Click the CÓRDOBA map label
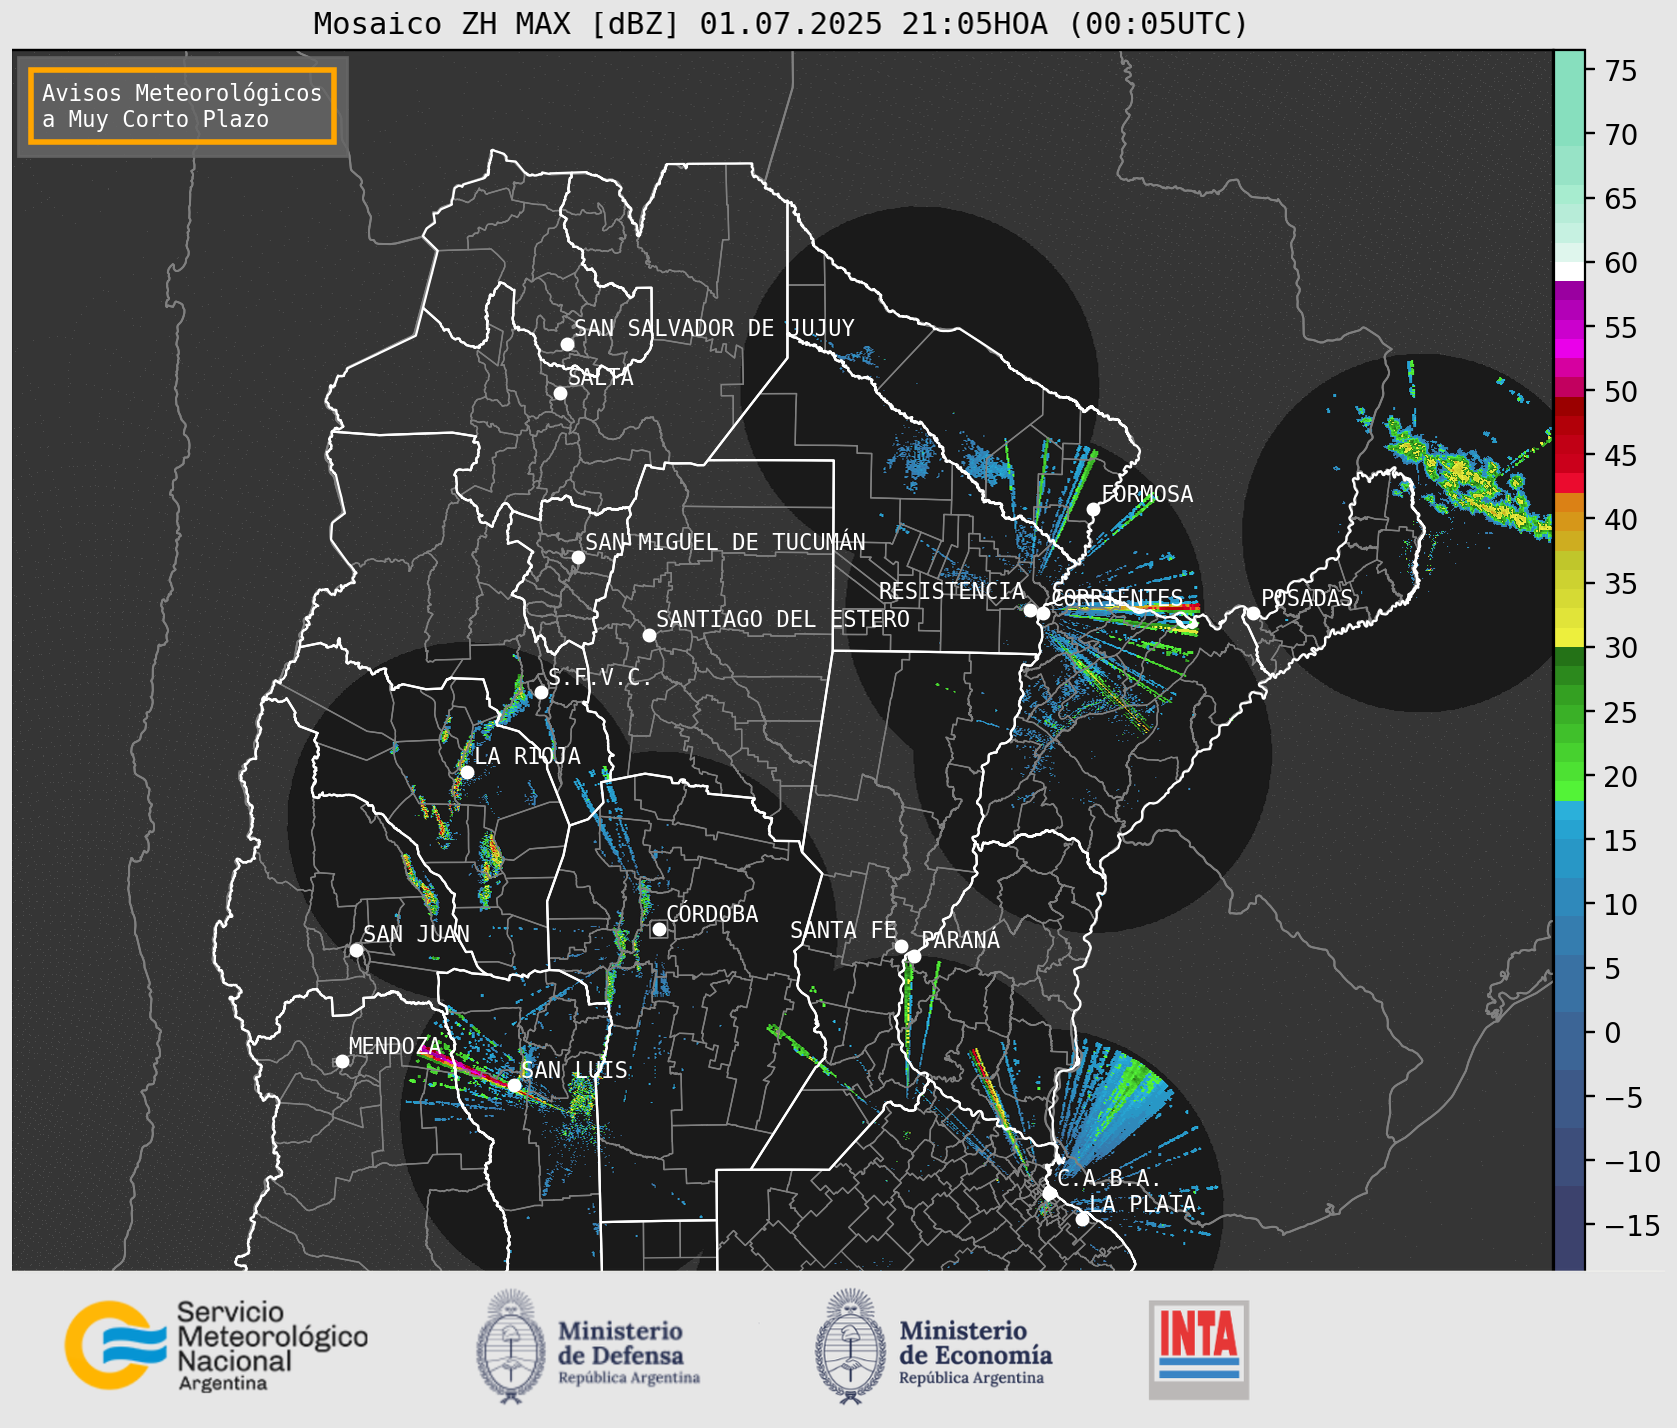This screenshot has height=1428, width=1677. [x=712, y=913]
